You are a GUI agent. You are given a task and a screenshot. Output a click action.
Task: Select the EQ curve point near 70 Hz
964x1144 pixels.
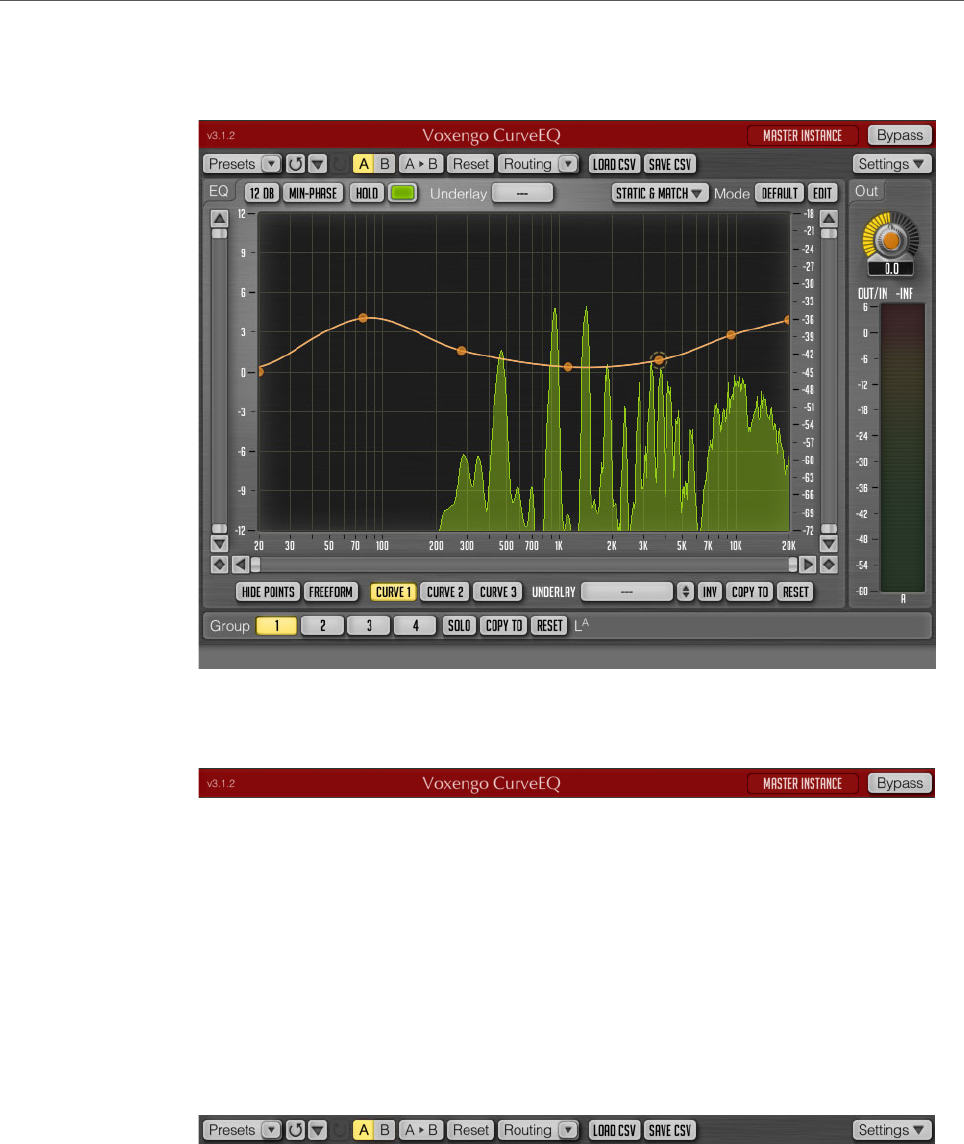(x=363, y=318)
